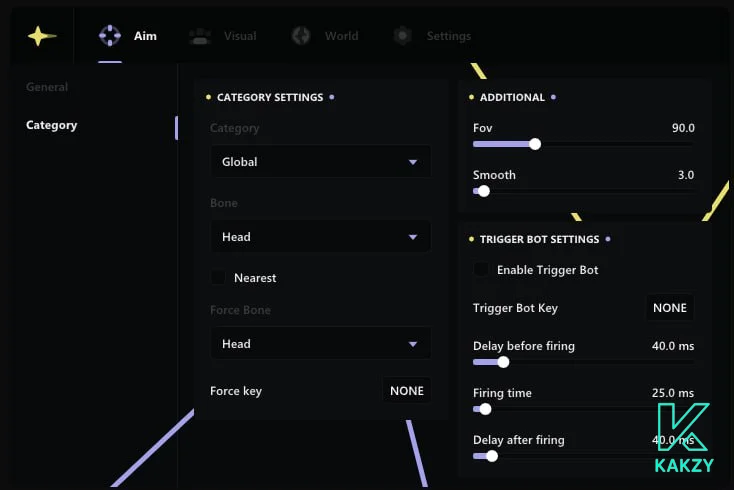Open the Category dropdown showing Global
Image resolution: width=734 pixels, height=490 pixels.
click(320, 162)
